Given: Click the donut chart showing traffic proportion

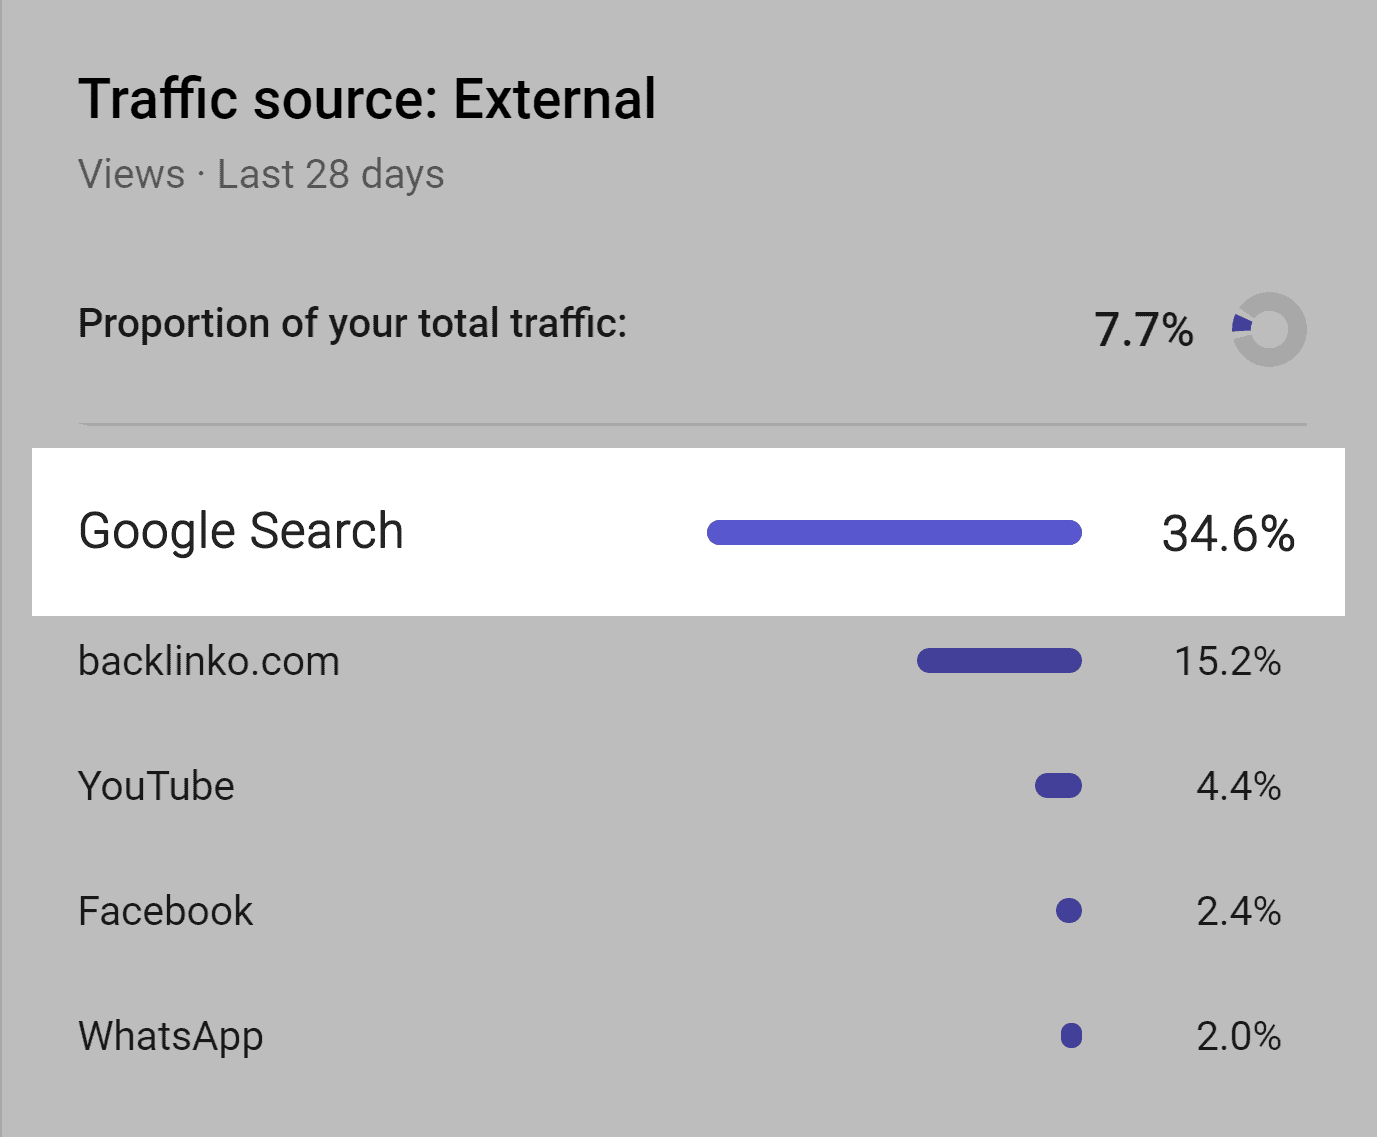Looking at the screenshot, I should tap(1268, 329).
